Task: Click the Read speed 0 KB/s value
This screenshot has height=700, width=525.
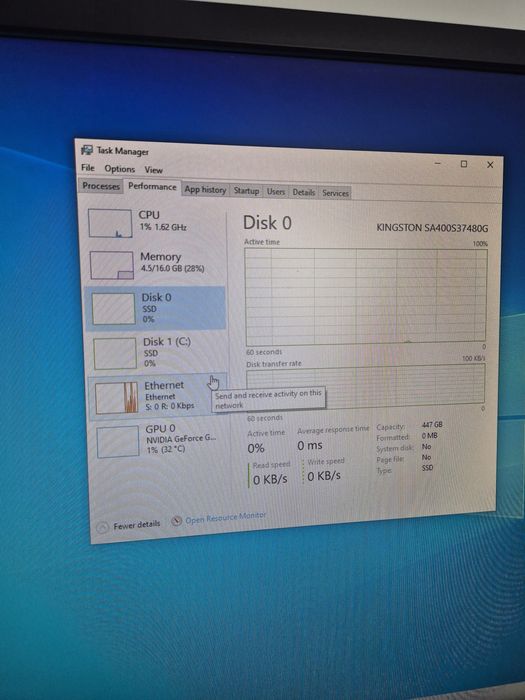Action: 270,479
